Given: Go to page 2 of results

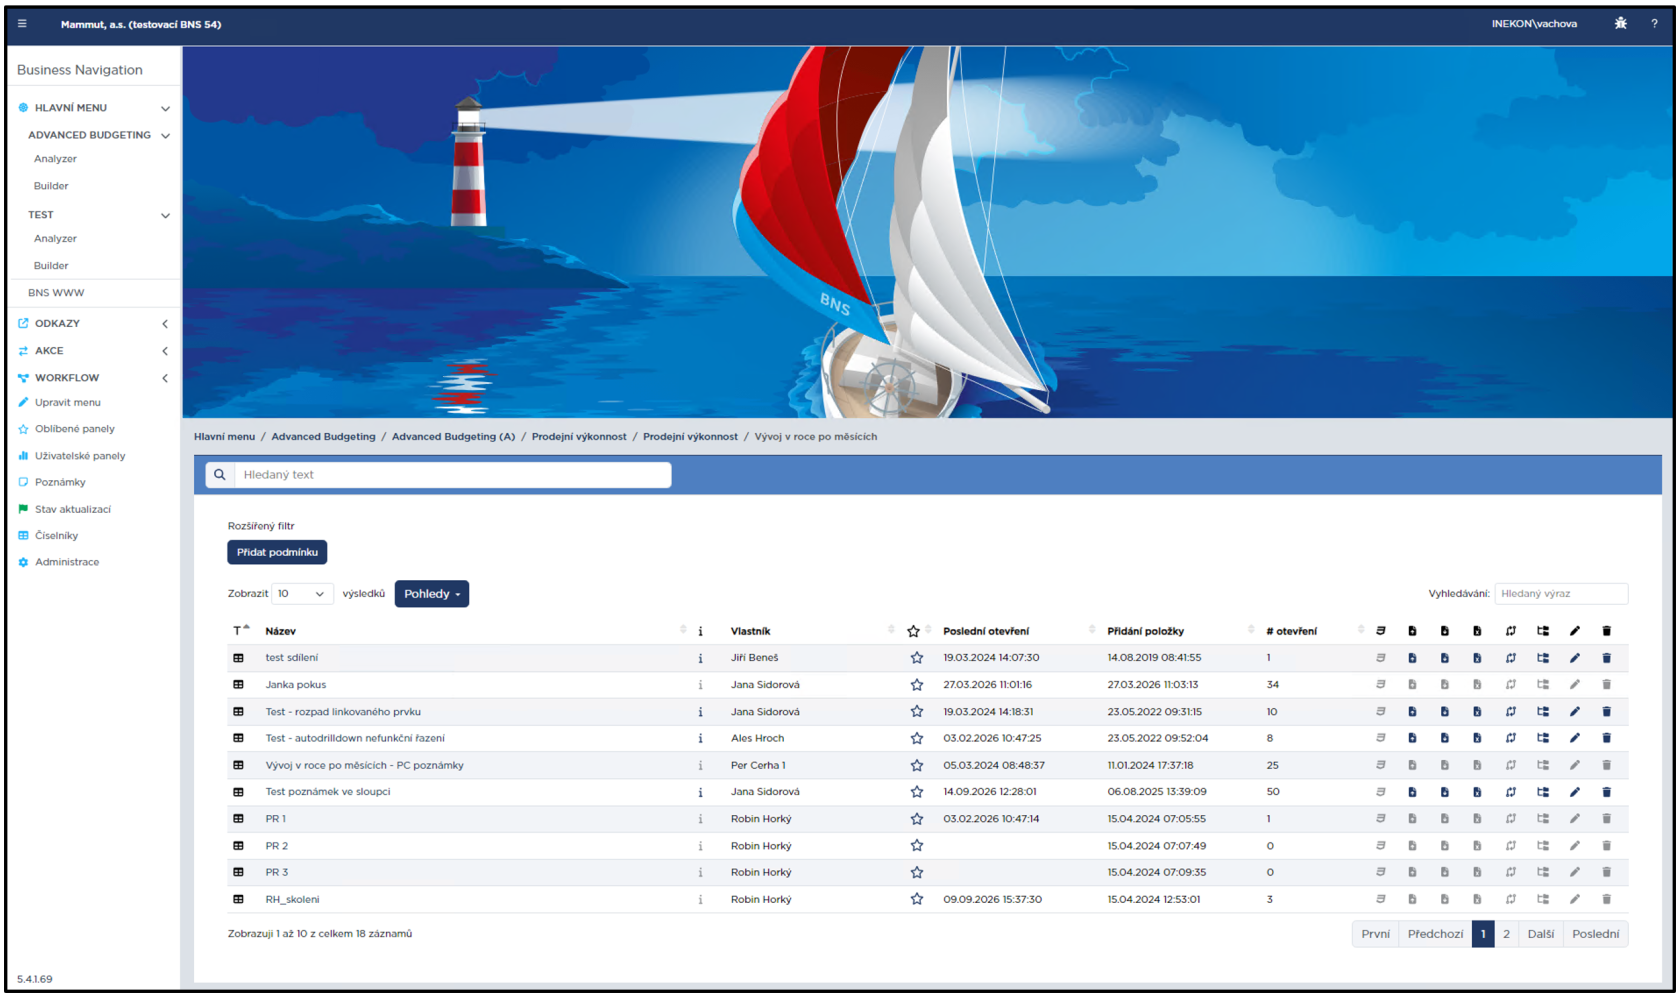Looking at the screenshot, I should [x=1506, y=934].
